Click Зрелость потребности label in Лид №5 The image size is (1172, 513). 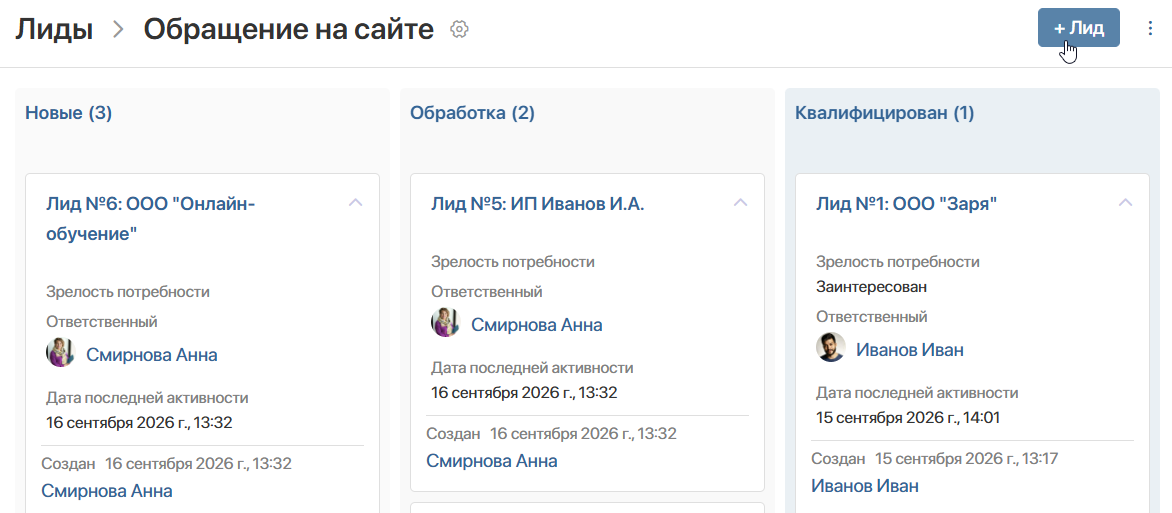point(513,262)
